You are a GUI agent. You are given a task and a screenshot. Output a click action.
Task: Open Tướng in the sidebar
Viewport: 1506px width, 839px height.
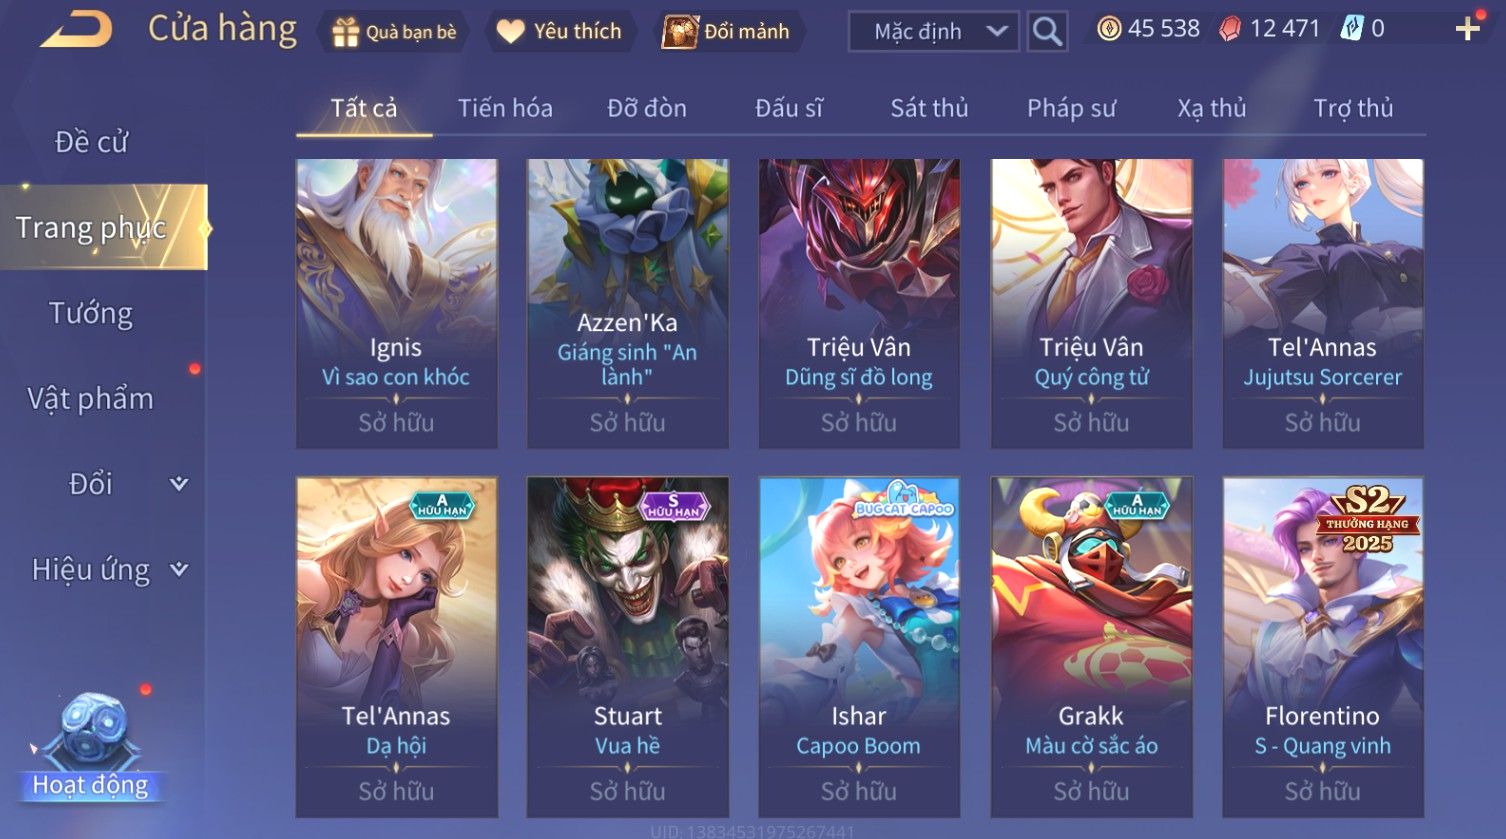(x=91, y=313)
